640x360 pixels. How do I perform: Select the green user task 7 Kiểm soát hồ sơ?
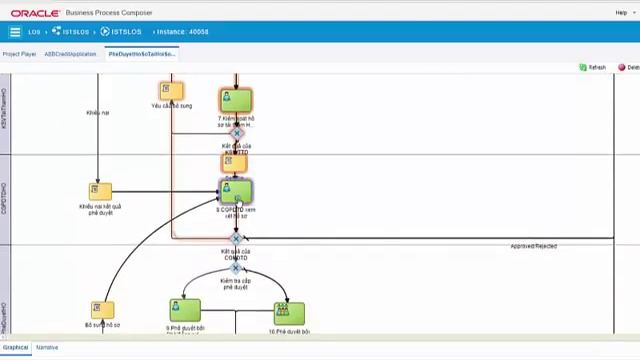(x=236, y=100)
